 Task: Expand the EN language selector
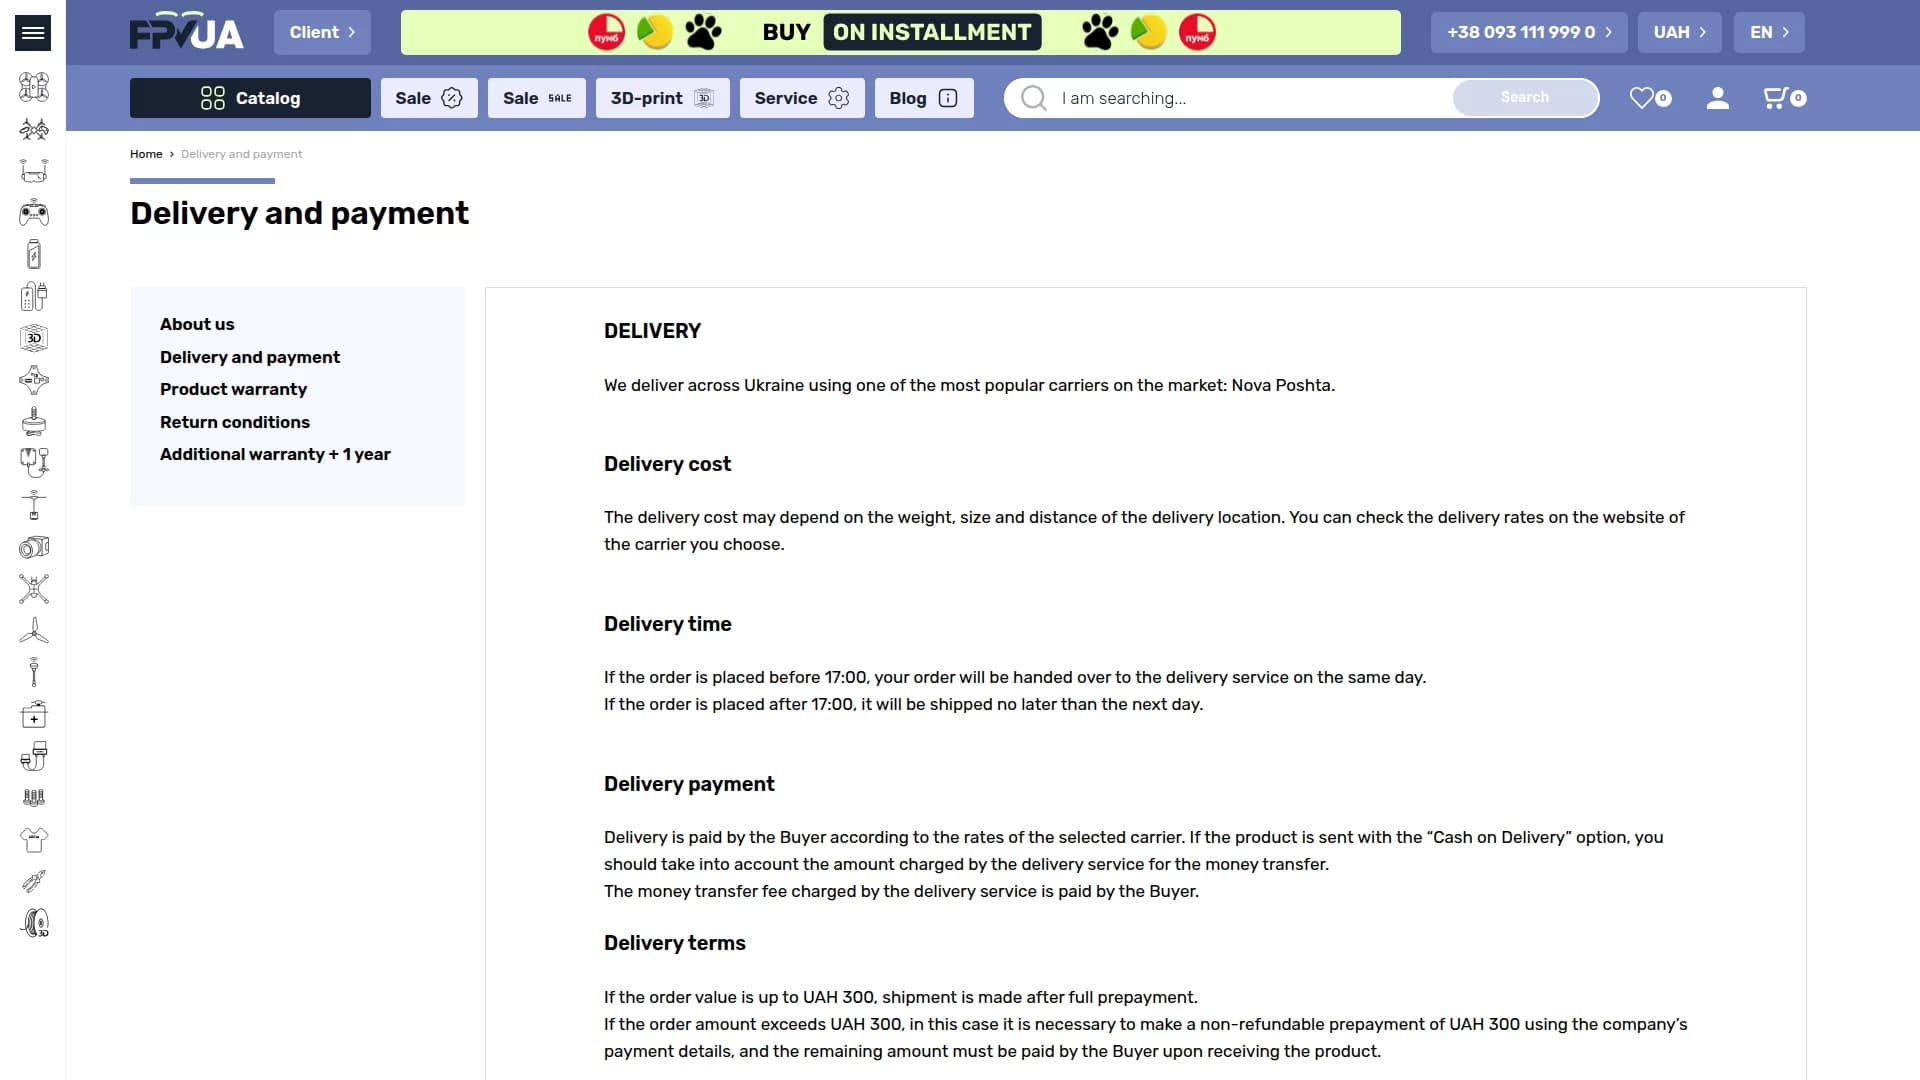point(1769,32)
